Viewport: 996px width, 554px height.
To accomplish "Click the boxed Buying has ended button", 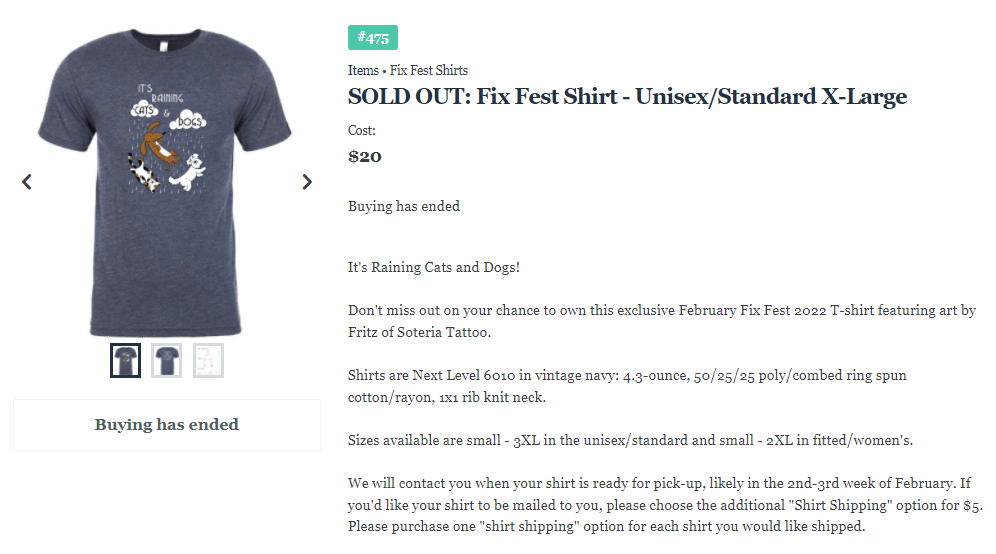I will [167, 425].
